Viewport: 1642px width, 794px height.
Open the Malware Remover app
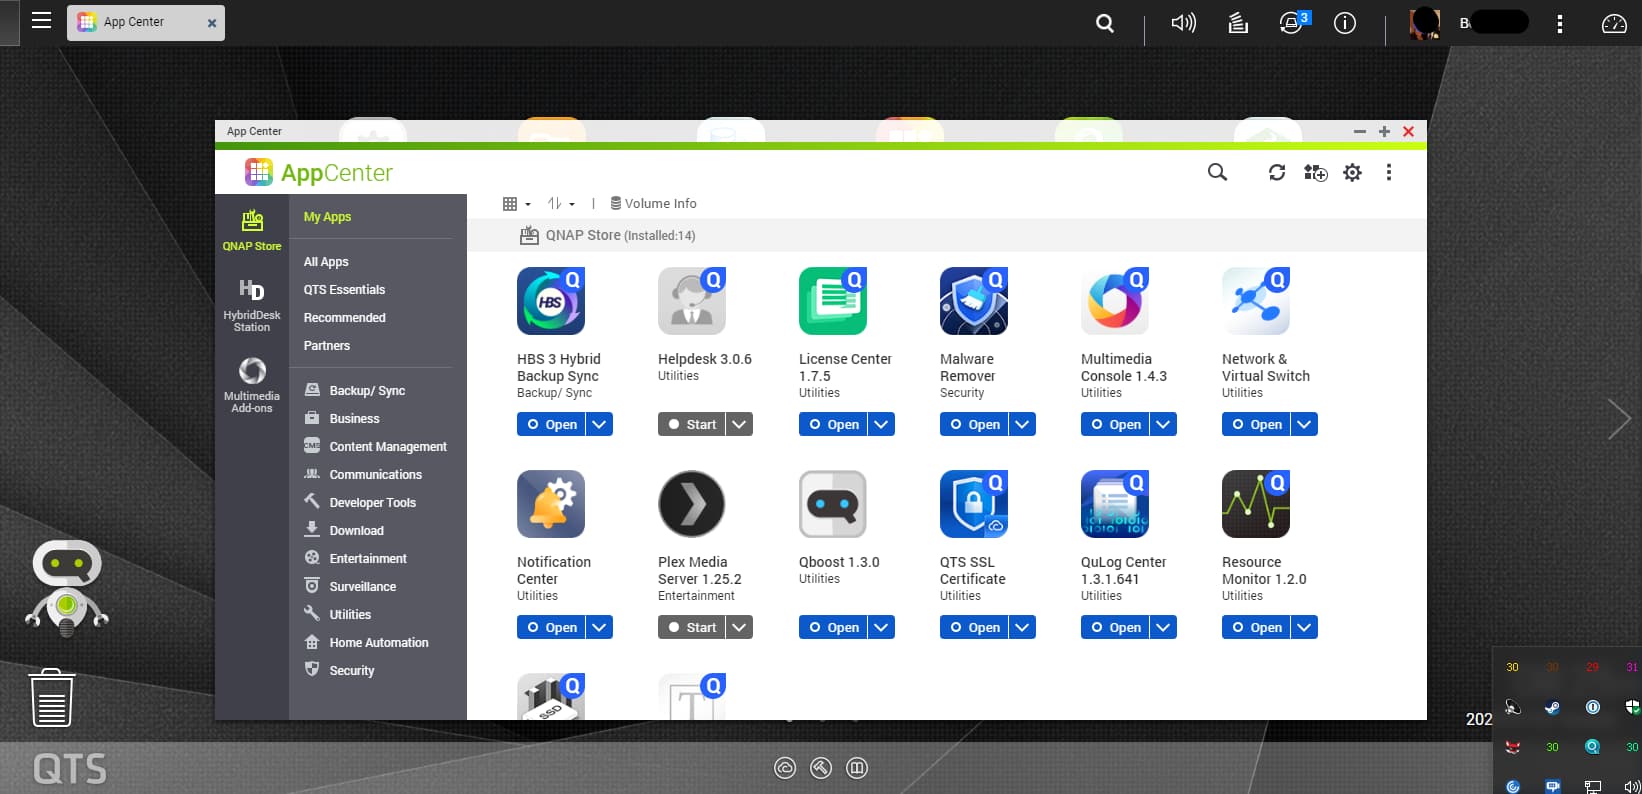[974, 424]
